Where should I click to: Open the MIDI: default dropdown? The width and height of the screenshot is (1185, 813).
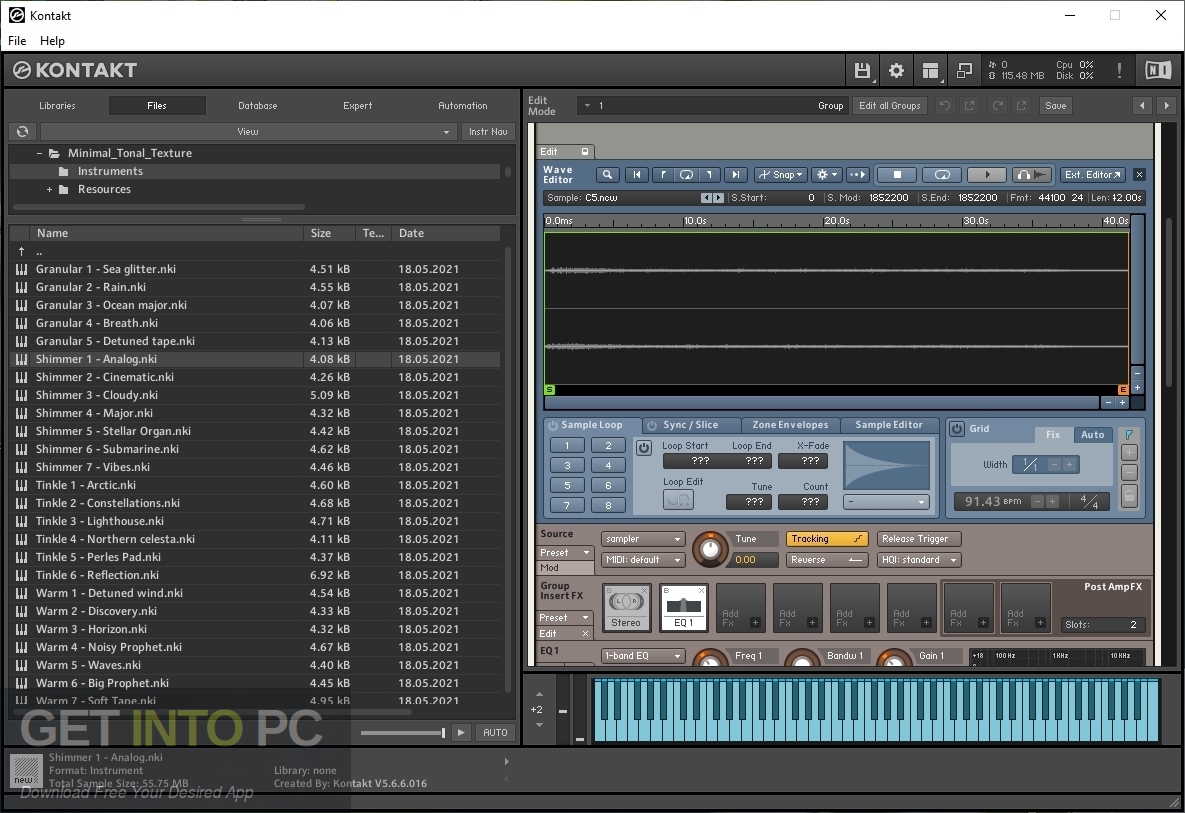pyautogui.click(x=643, y=560)
